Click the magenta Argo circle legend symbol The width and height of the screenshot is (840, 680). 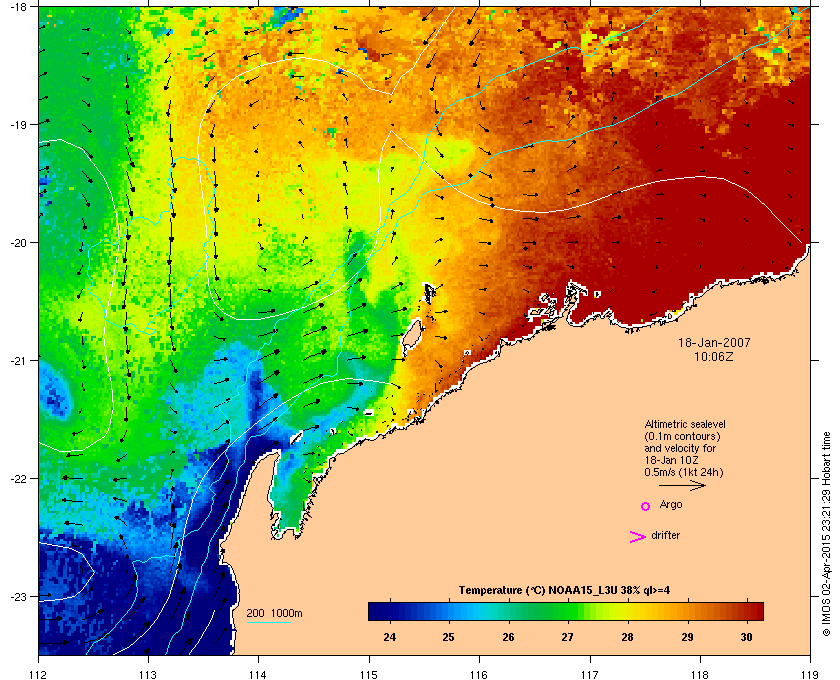[646, 506]
